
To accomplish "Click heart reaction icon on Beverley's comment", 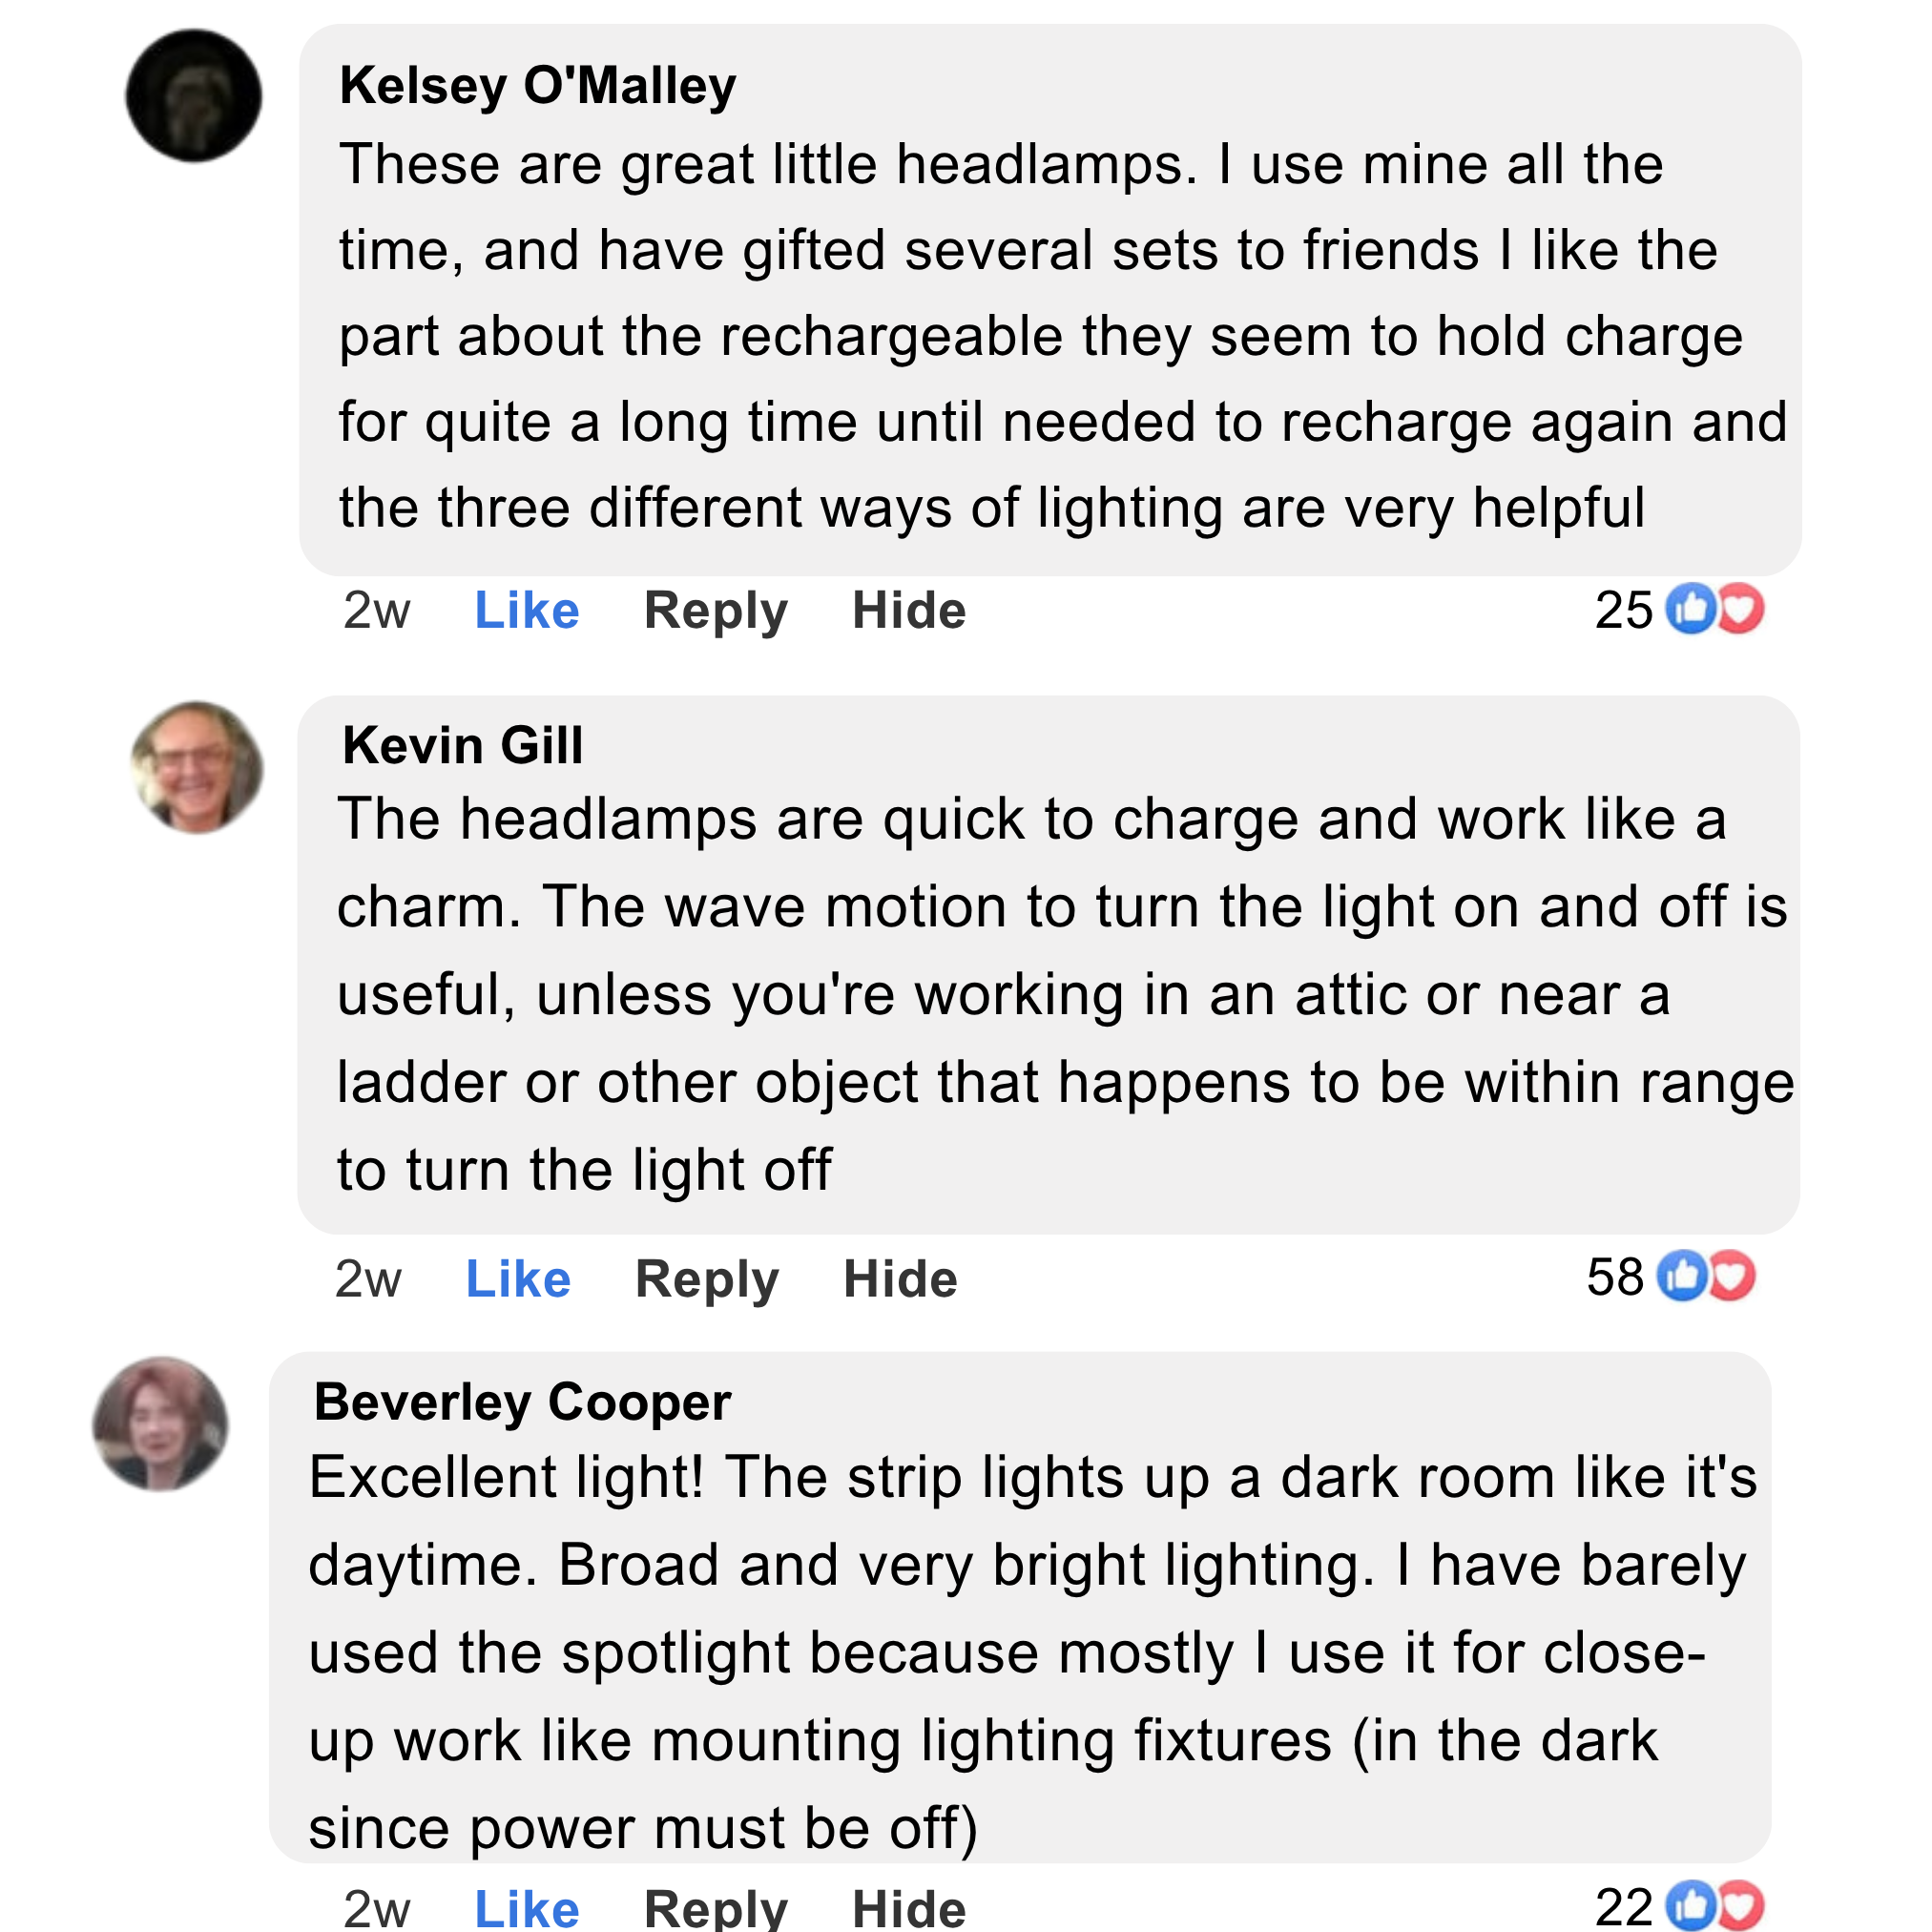I will coord(1742,1906).
